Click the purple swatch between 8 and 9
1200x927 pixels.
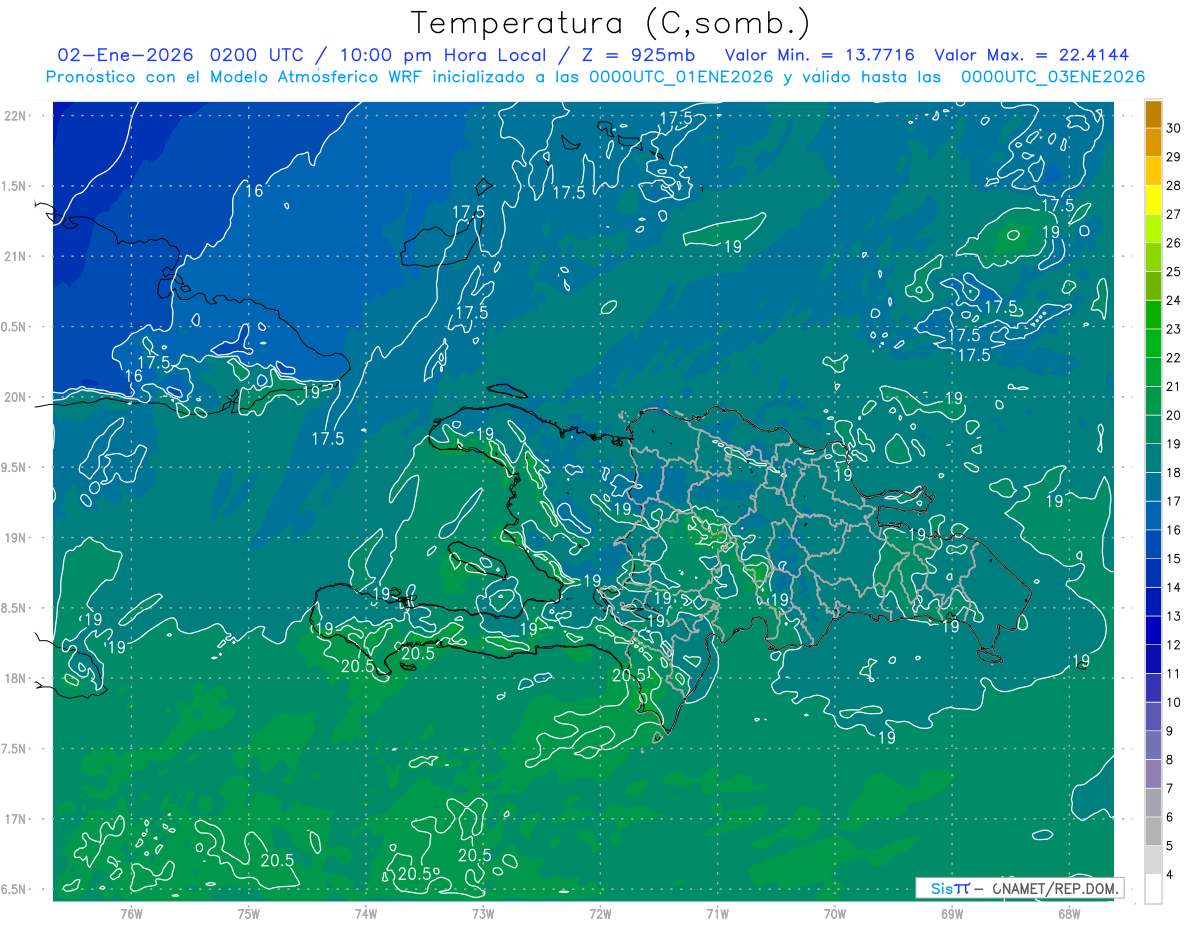(x=1153, y=745)
